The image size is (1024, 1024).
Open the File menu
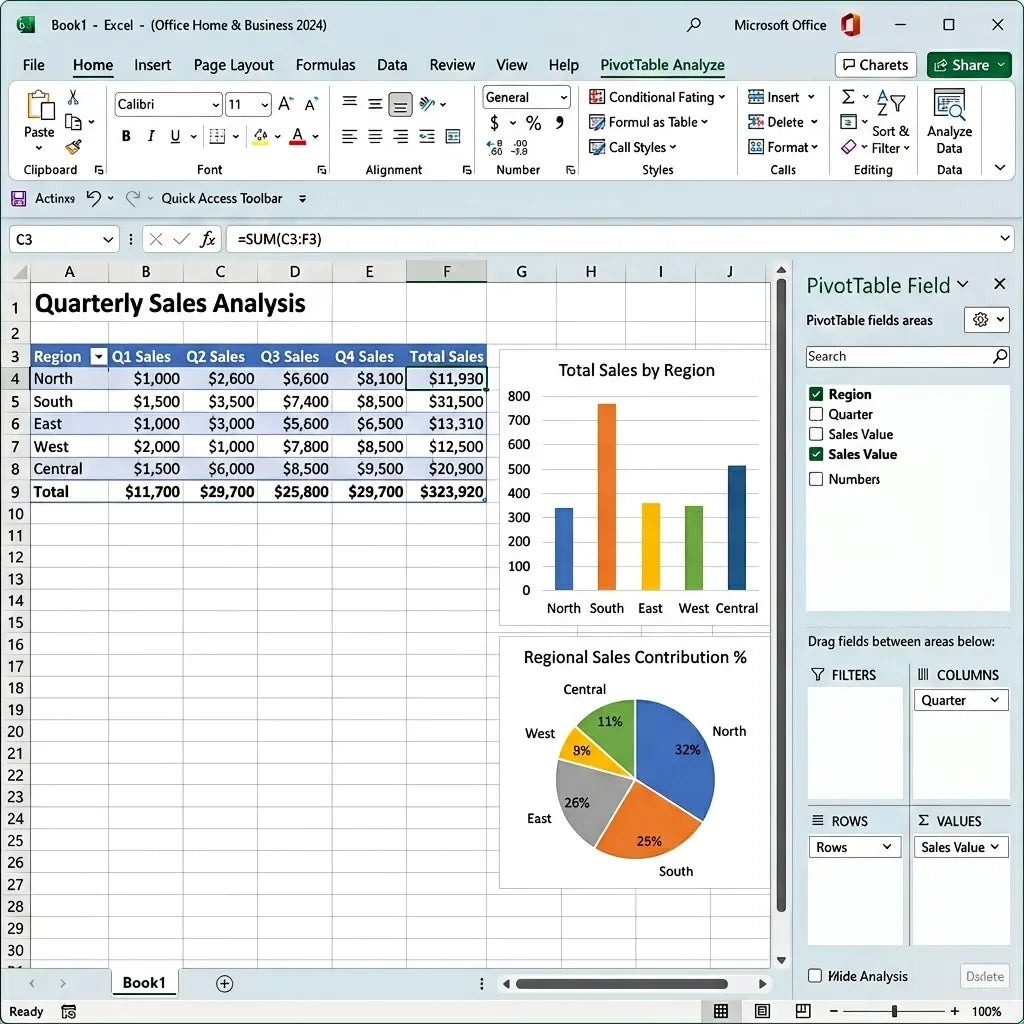point(33,65)
